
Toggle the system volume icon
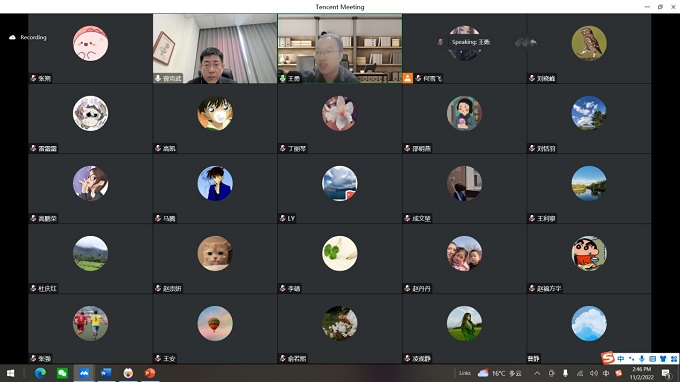point(594,373)
